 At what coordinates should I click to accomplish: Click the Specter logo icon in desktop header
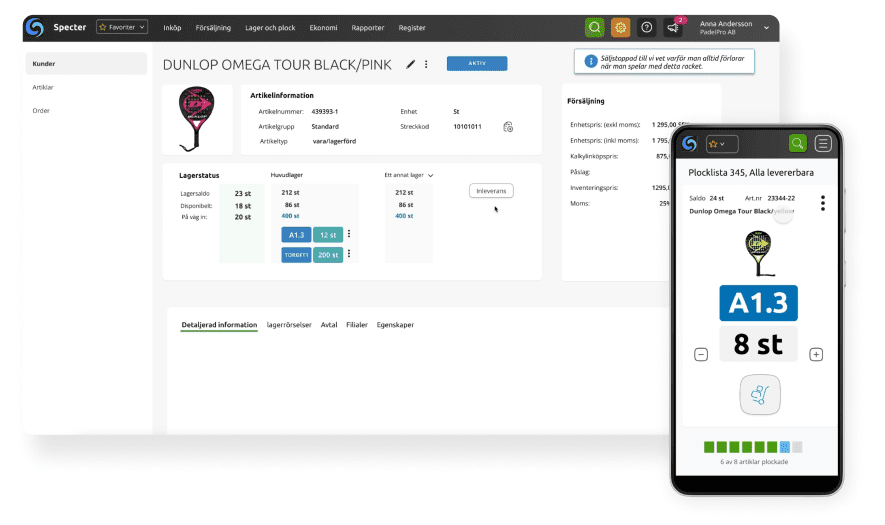(x=34, y=27)
